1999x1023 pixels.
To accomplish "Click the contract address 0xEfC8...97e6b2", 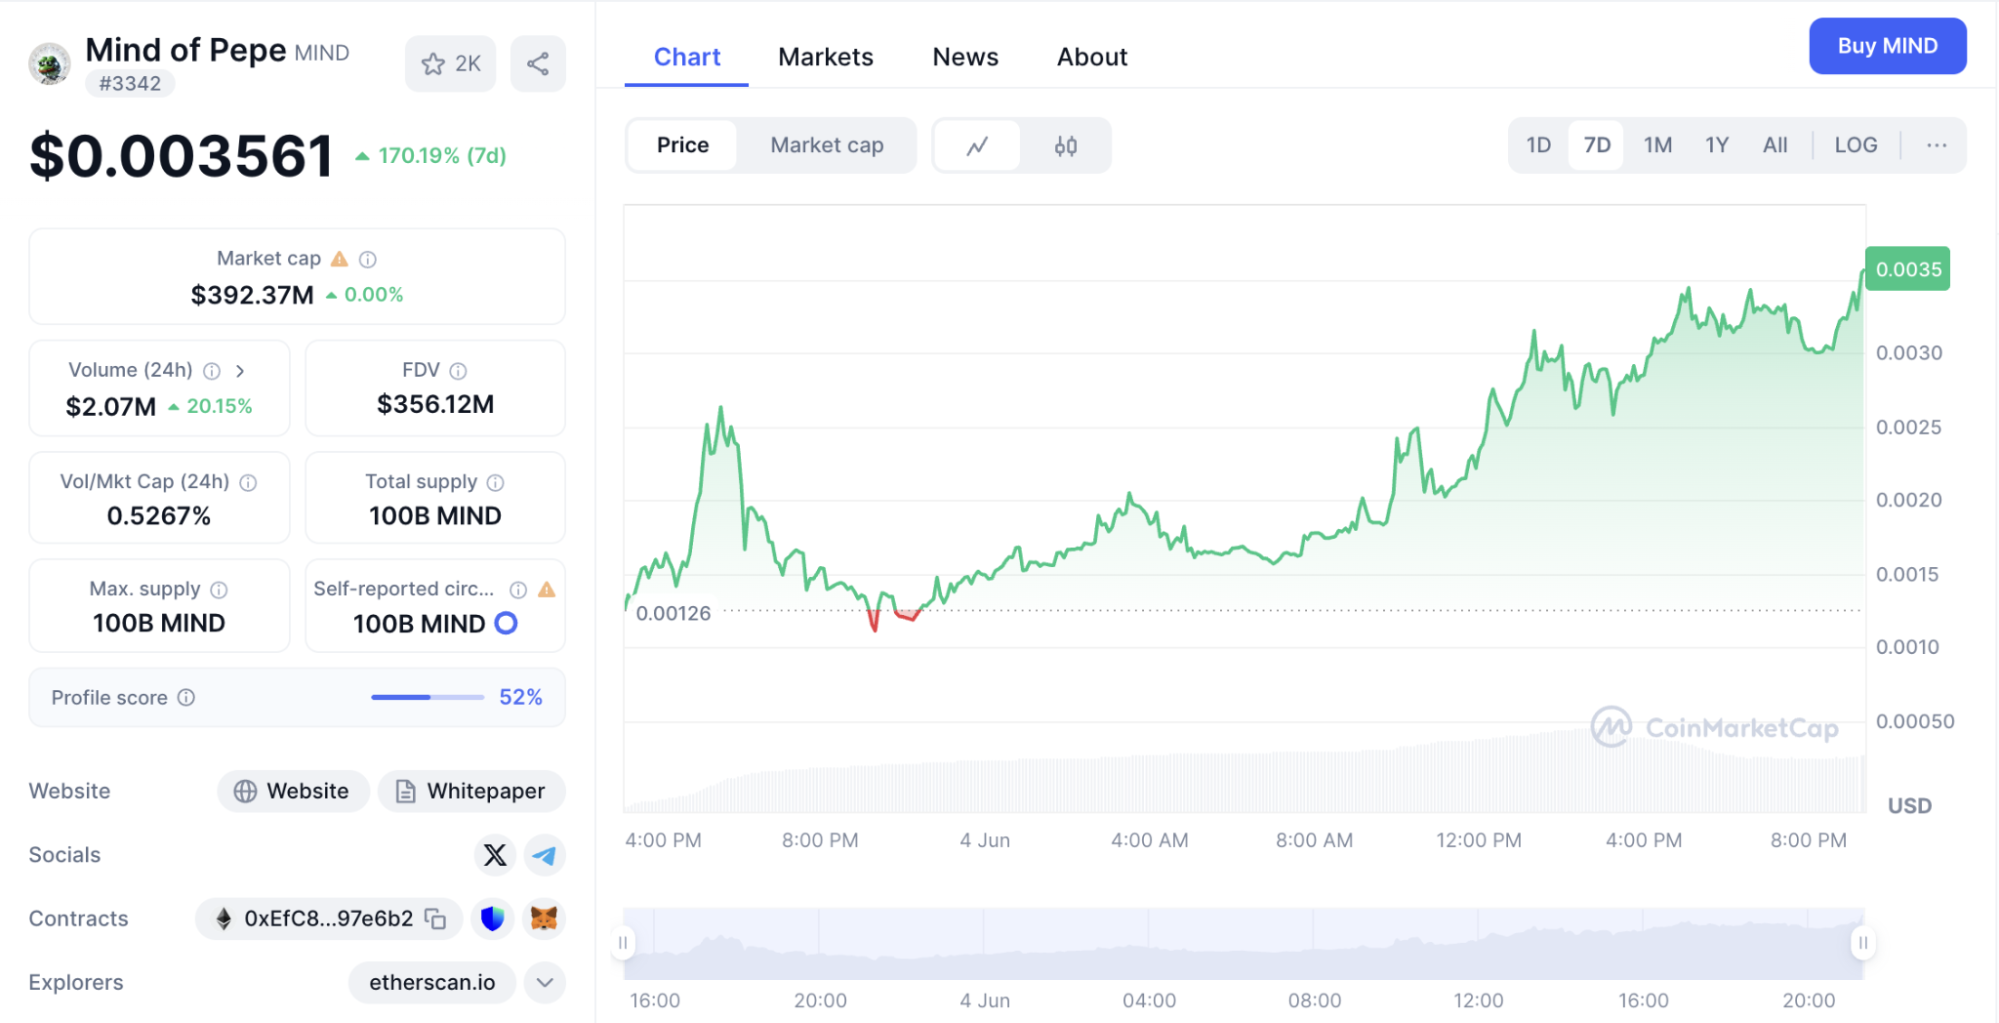I will [328, 918].
